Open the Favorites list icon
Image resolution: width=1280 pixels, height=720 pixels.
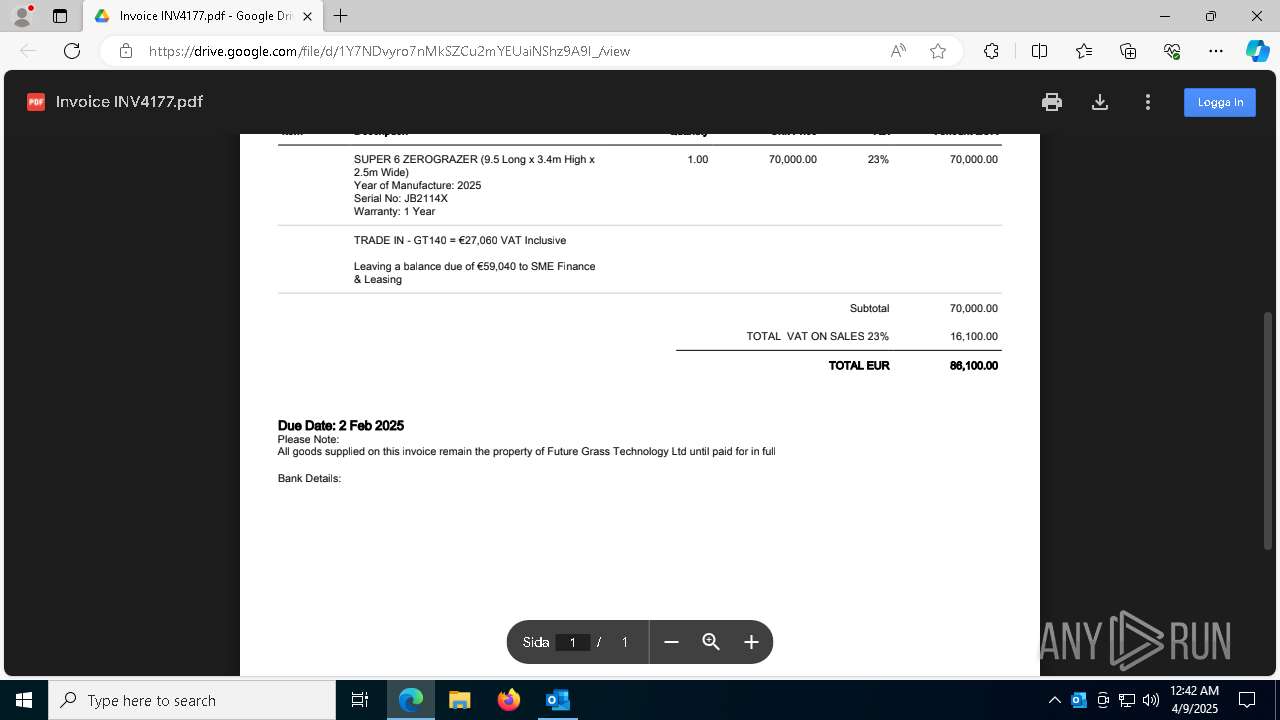[x=1084, y=51]
